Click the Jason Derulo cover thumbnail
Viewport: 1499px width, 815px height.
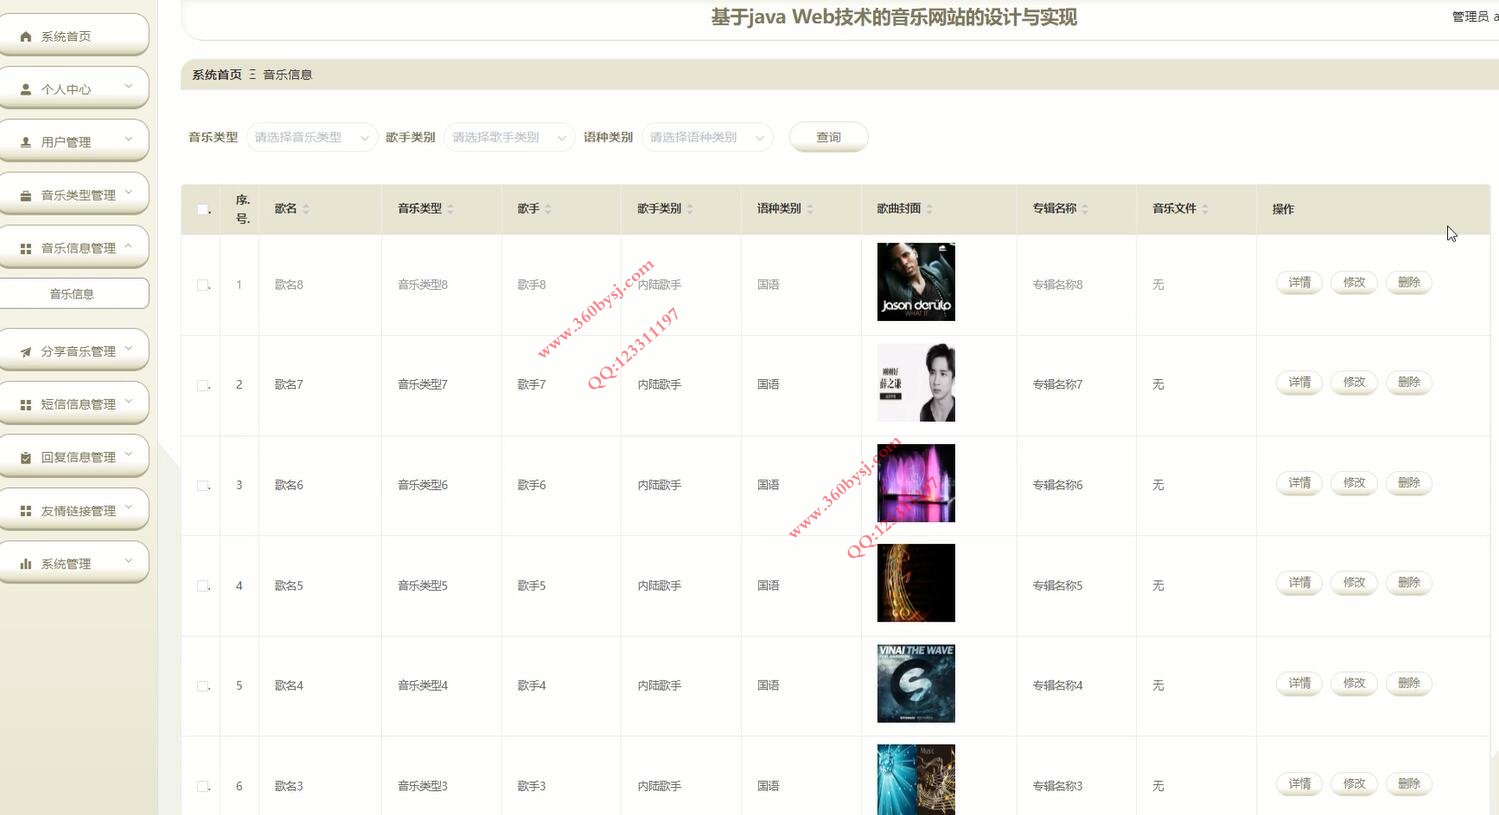(916, 282)
